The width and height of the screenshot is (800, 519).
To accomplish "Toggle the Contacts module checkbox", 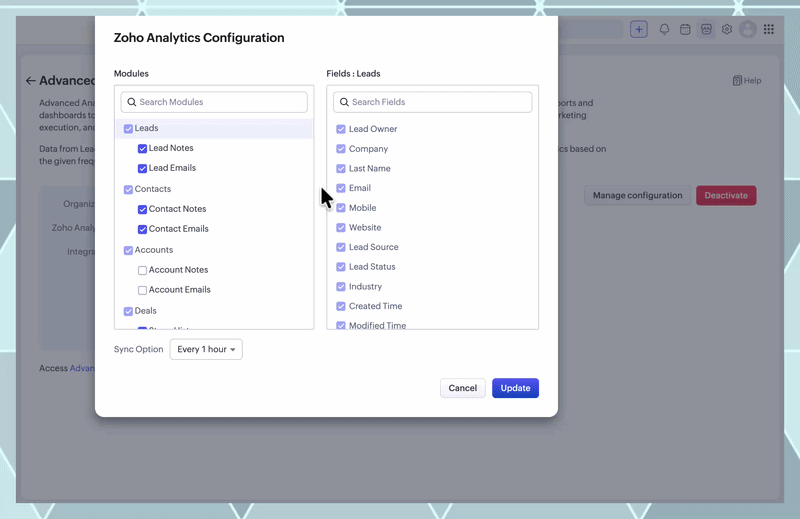I will (x=128, y=189).
